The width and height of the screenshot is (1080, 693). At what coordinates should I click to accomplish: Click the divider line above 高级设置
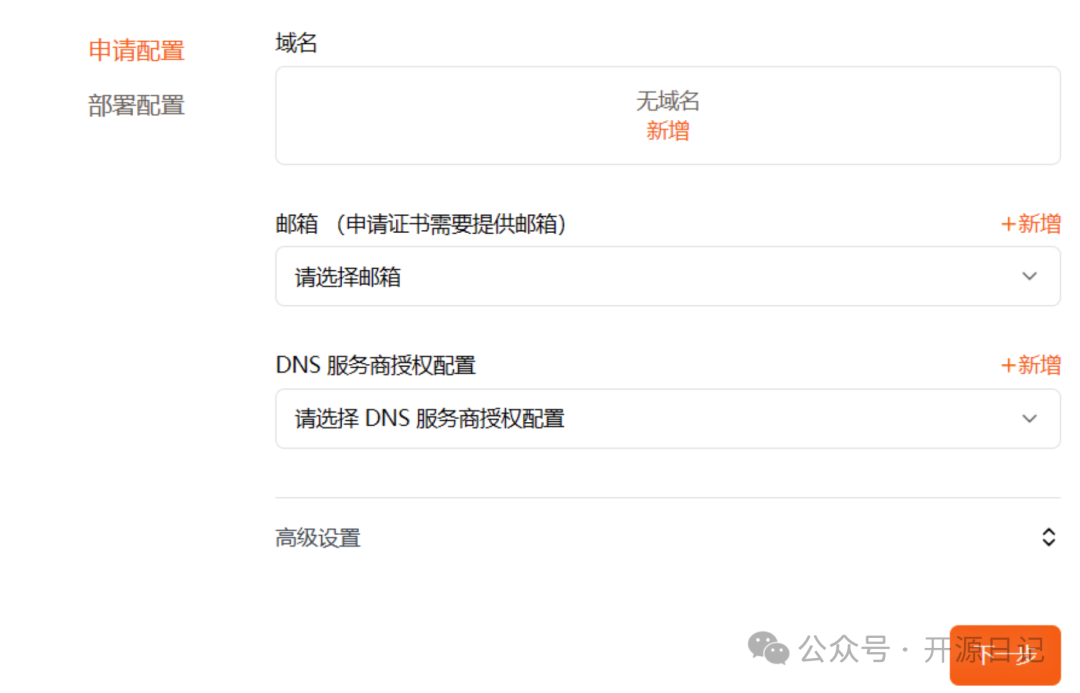pyautogui.click(x=667, y=498)
